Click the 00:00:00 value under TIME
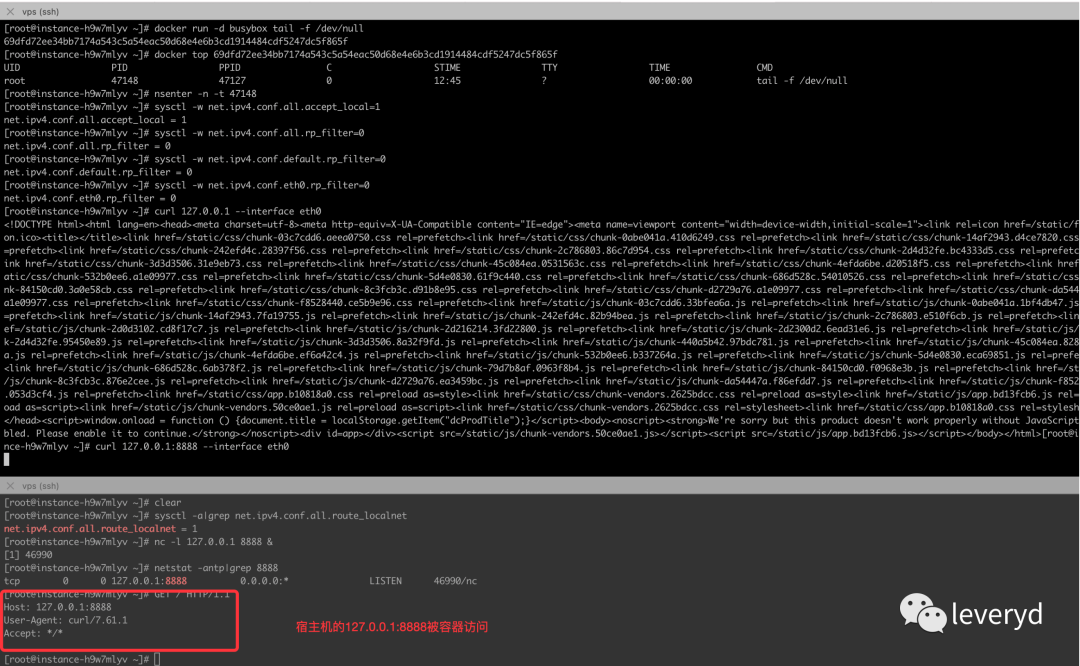 coord(670,81)
